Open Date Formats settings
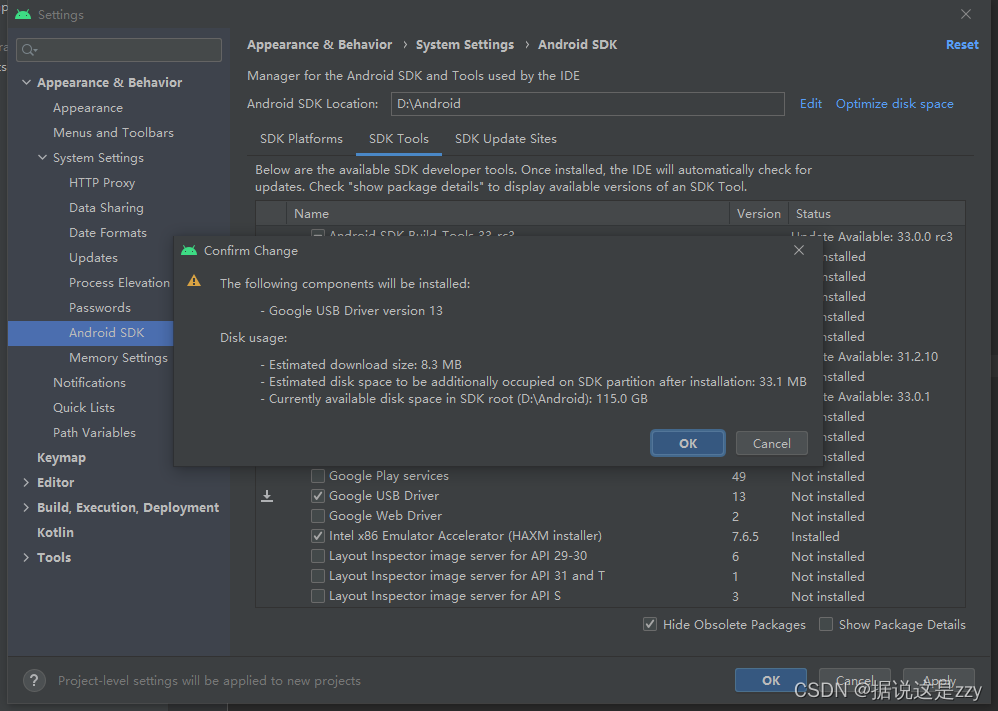The width and height of the screenshot is (998, 711). 108,232
